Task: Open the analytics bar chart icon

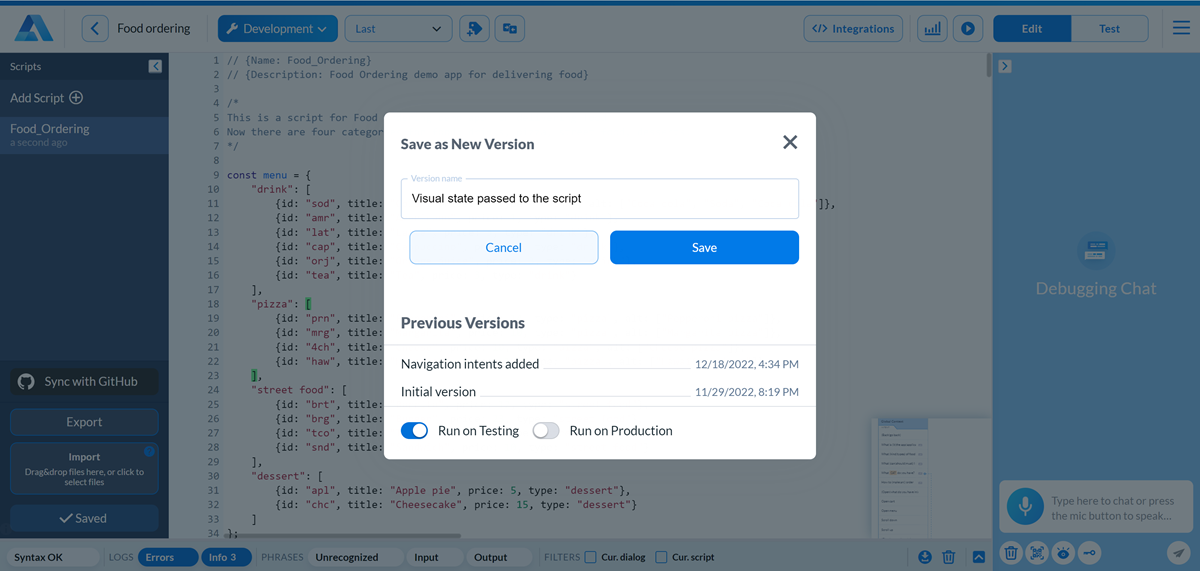Action: tap(932, 29)
